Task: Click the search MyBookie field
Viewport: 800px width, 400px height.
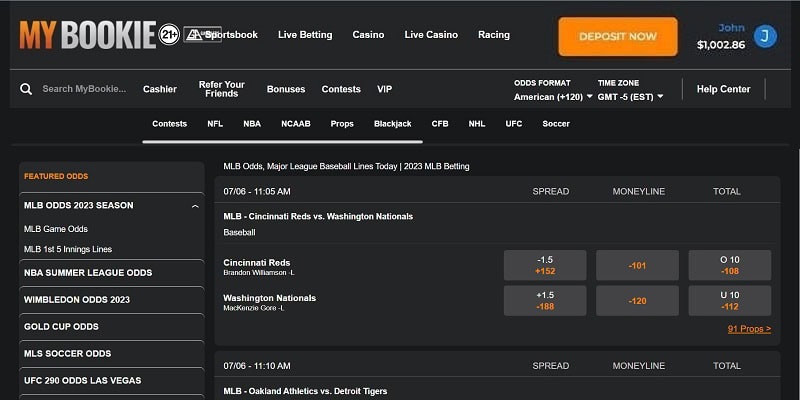Action: [x=84, y=89]
